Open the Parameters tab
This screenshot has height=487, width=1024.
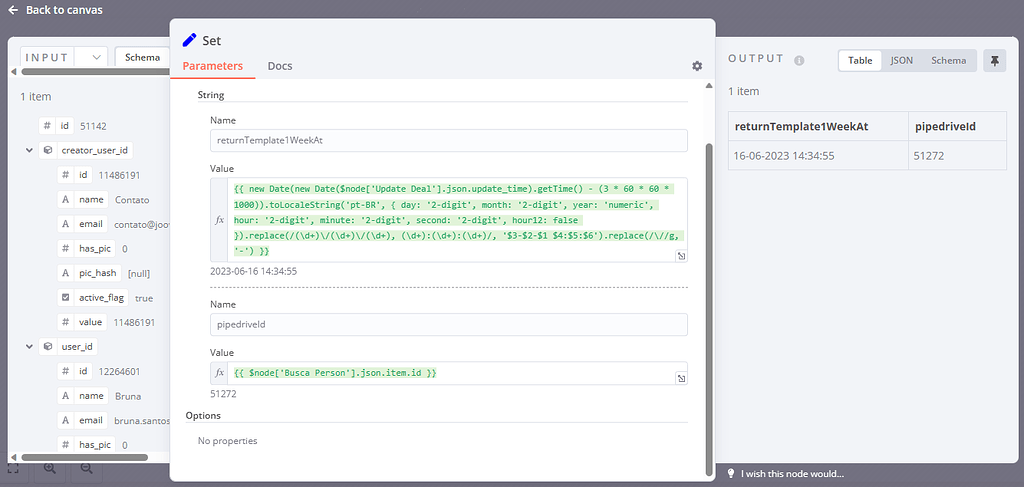(212, 66)
